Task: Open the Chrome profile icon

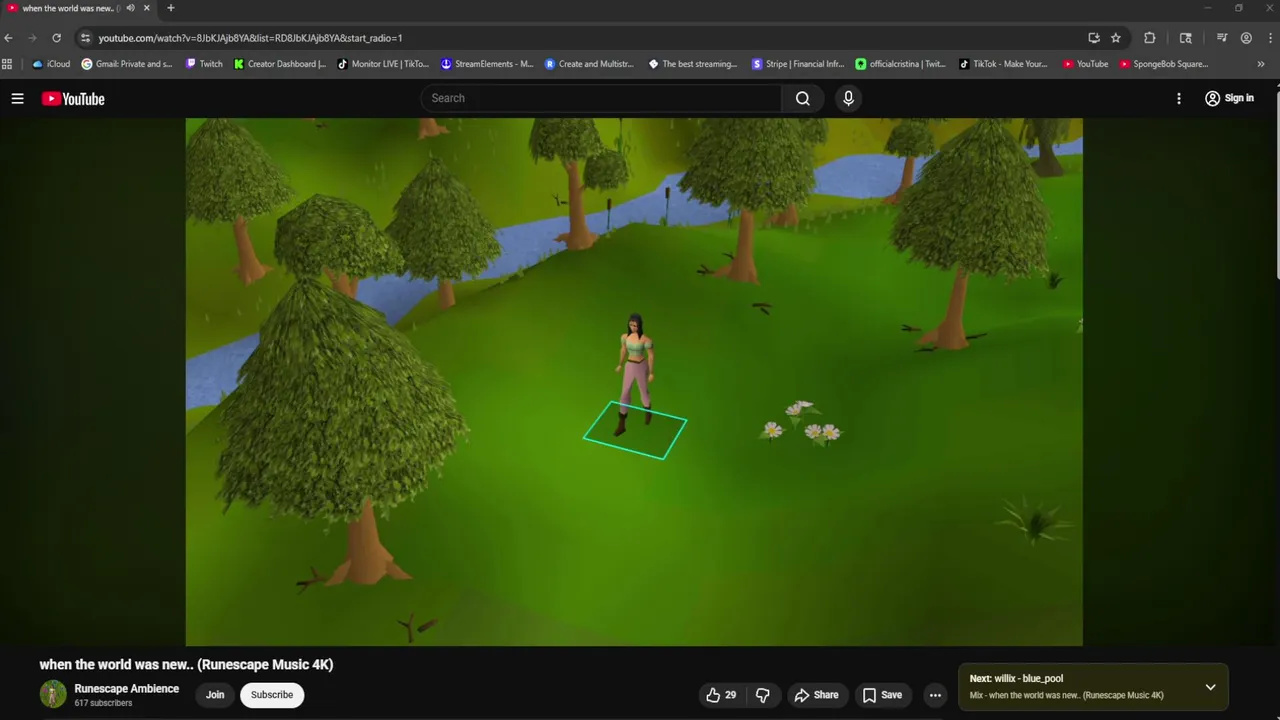Action: click(x=1246, y=38)
